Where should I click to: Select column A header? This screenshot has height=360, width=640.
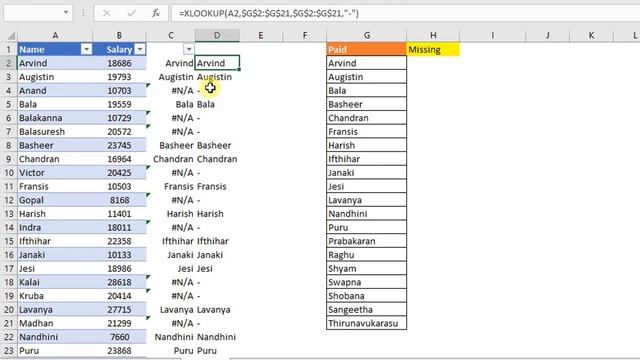(x=55, y=36)
